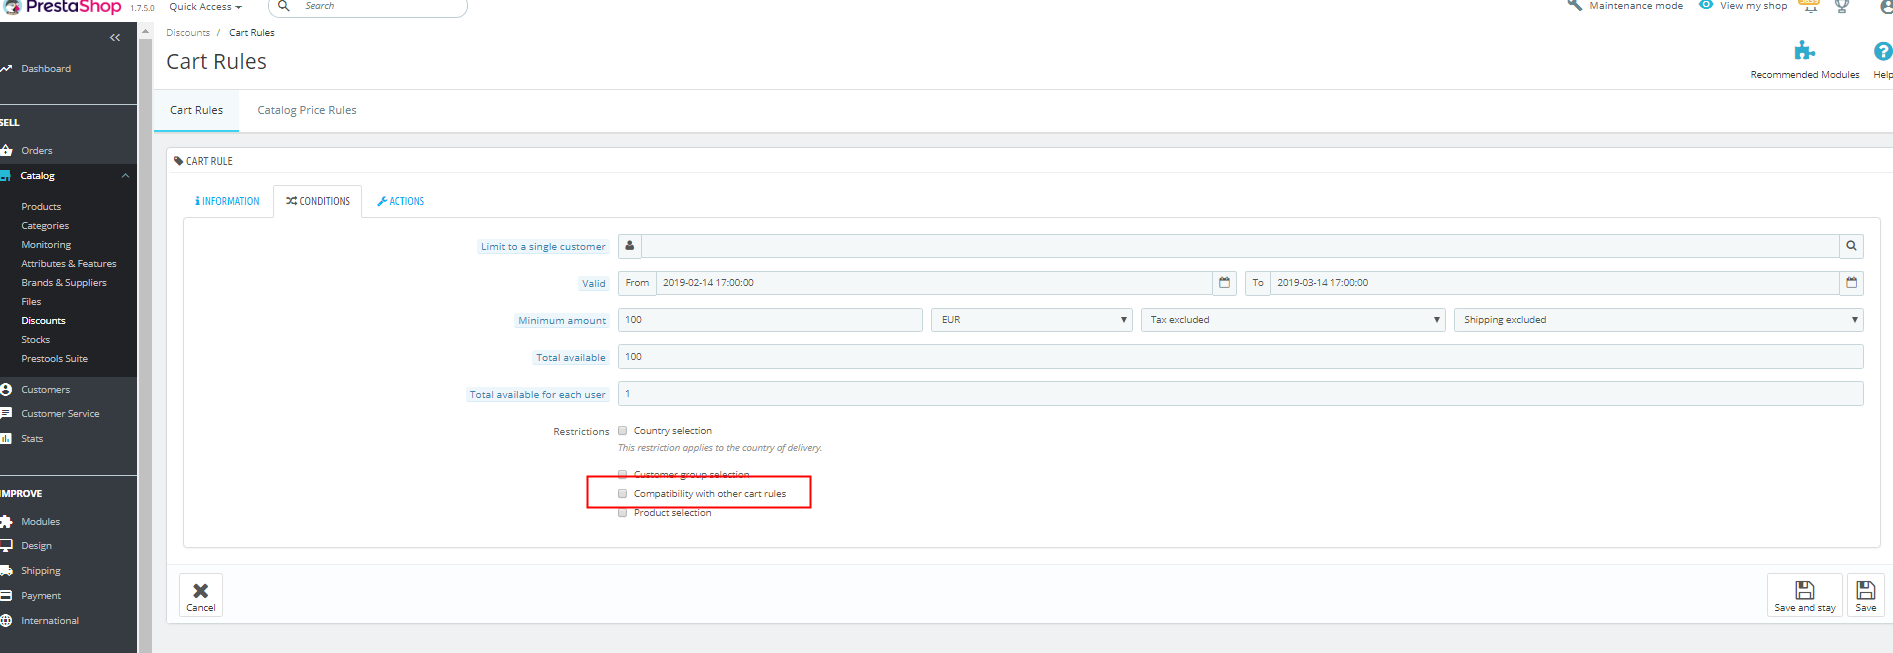Viewport: 1893px width, 653px height.
Task: Open the To date calendar picker
Action: (x=1851, y=283)
